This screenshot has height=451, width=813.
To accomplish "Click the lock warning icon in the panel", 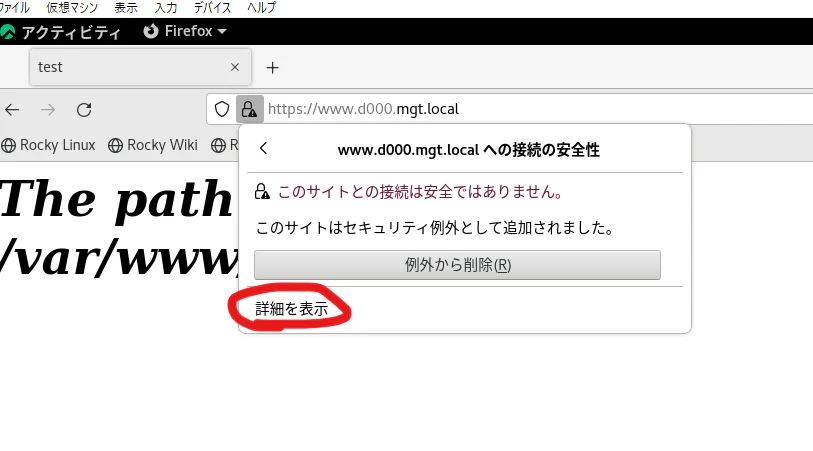I will point(262,192).
